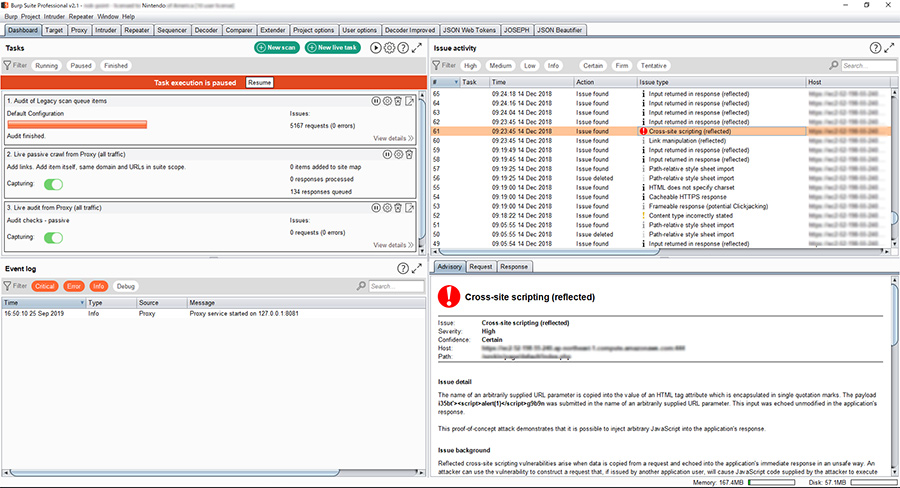Open Event log help icon

pos(403,269)
